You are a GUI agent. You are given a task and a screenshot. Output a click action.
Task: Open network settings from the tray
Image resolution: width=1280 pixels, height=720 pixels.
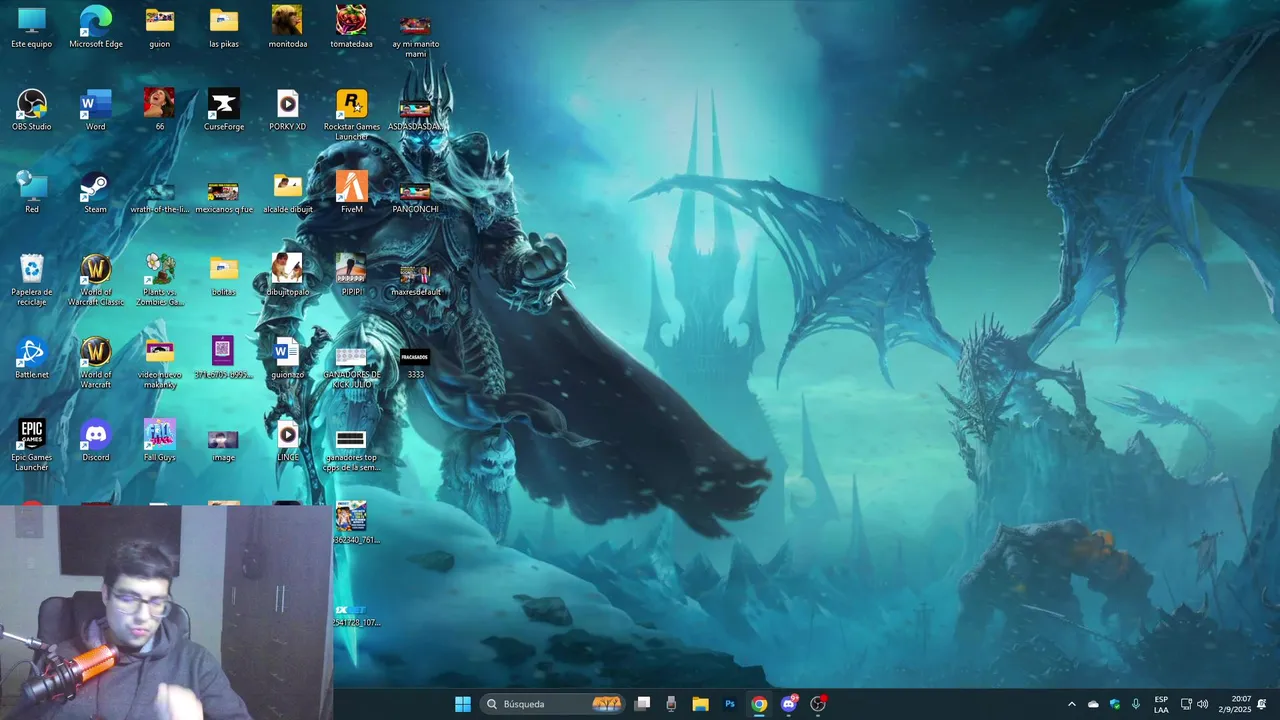click(x=1186, y=704)
